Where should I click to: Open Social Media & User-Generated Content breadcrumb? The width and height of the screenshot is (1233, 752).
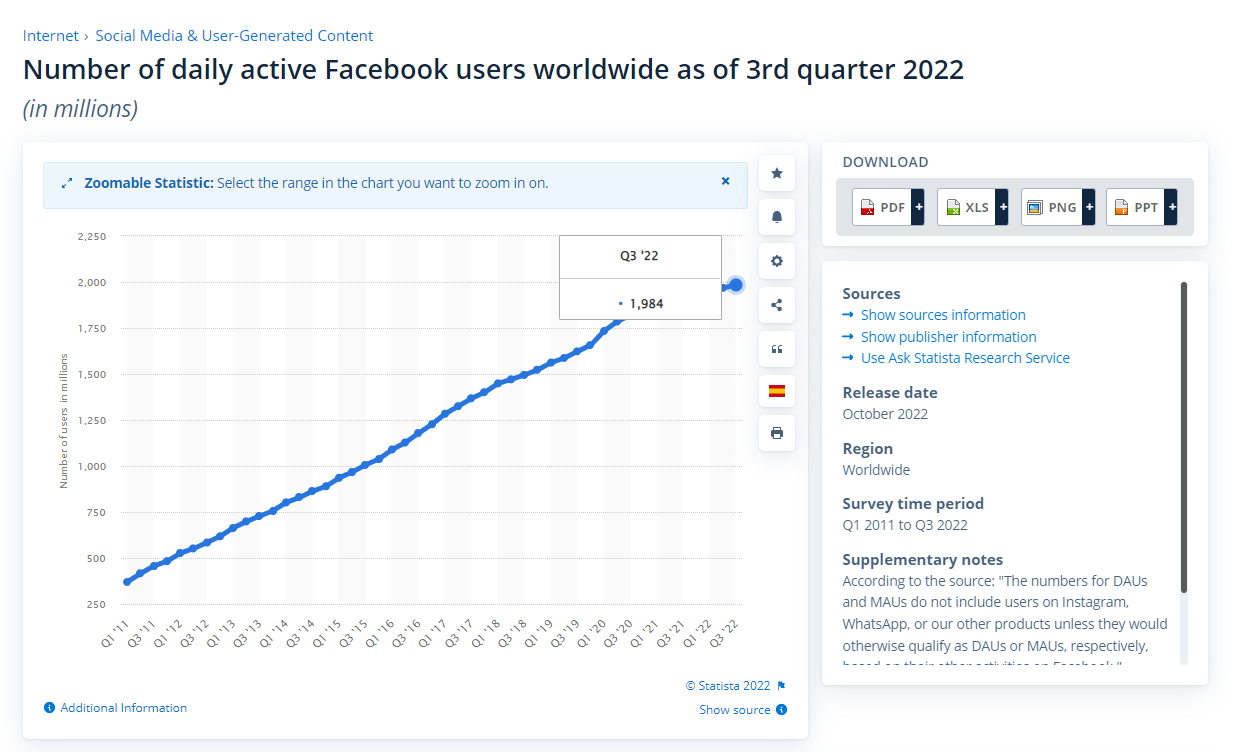pos(234,36)
